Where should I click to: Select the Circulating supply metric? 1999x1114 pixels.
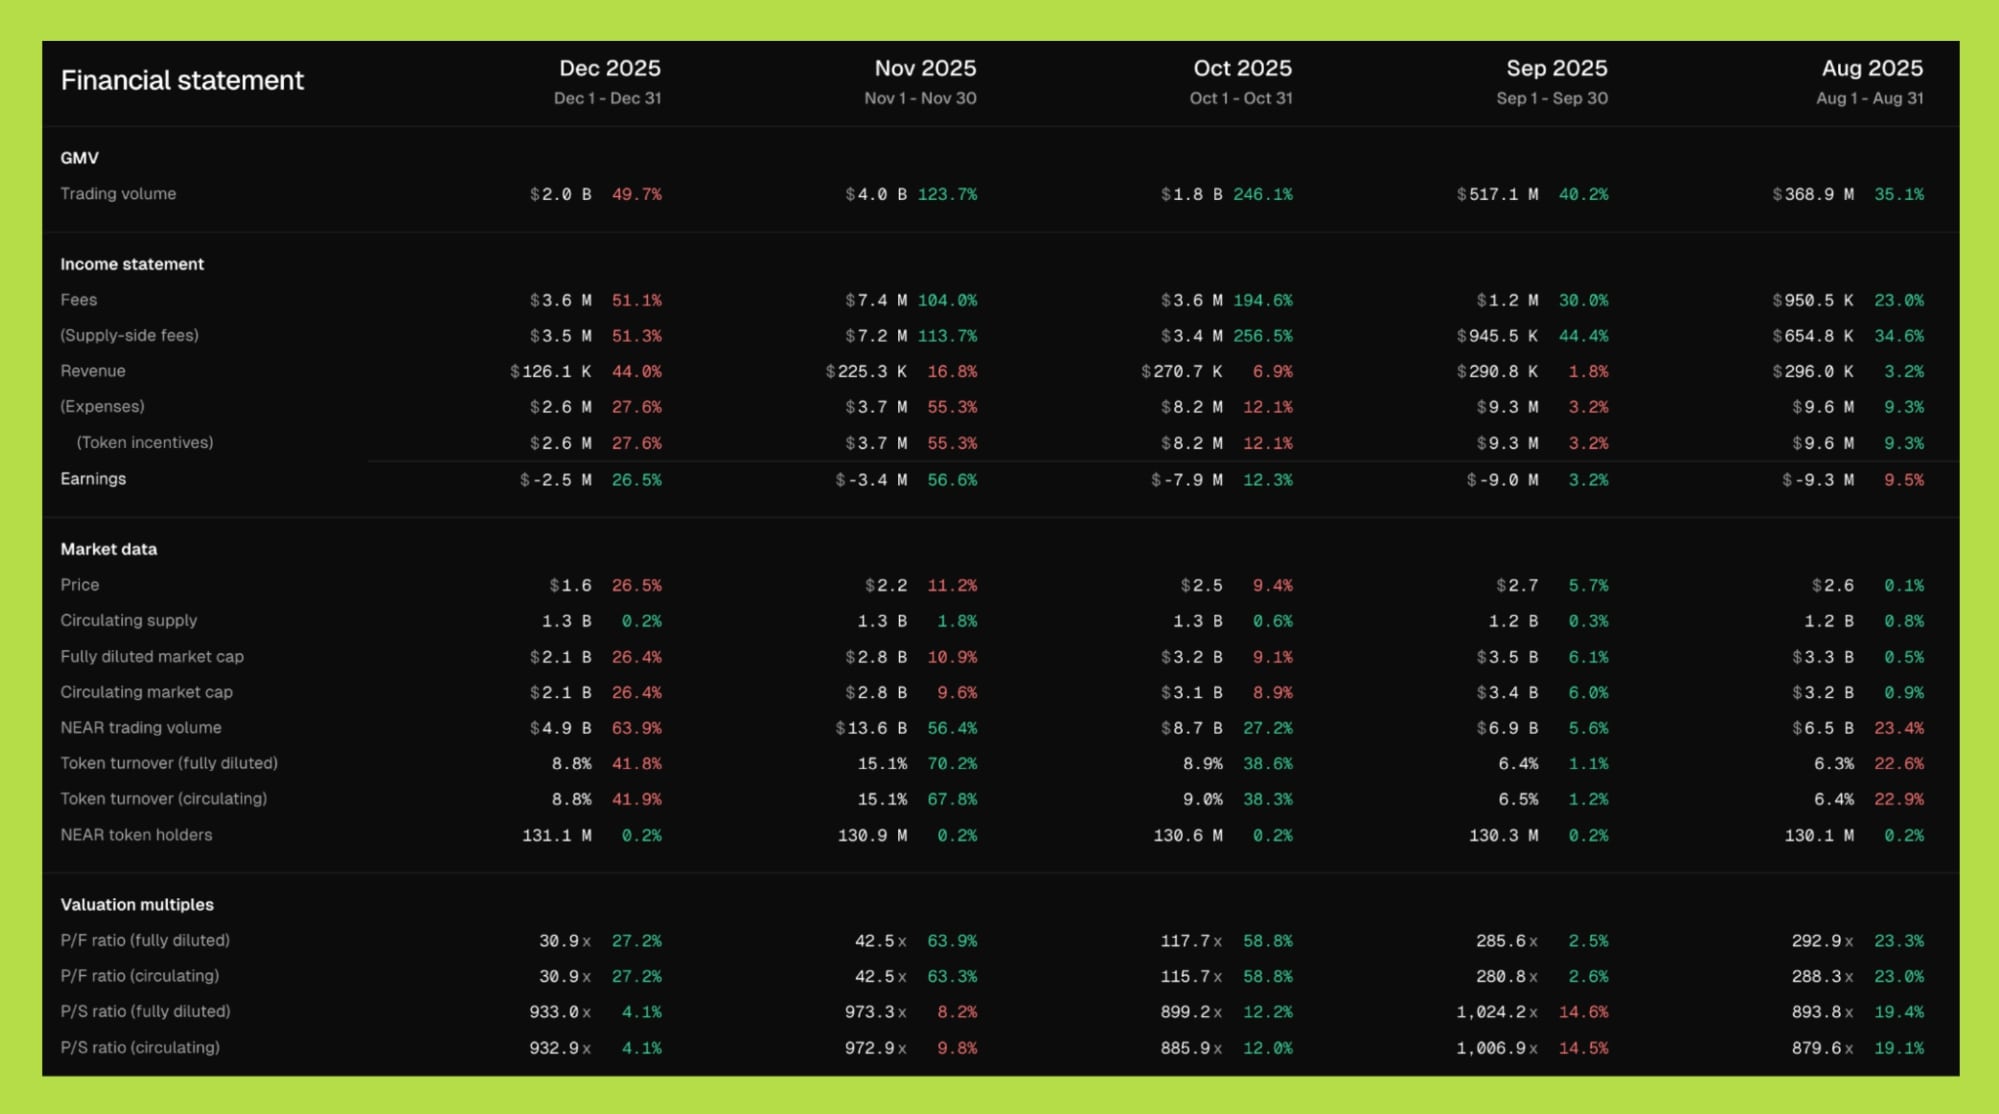[x=128, y=621]
